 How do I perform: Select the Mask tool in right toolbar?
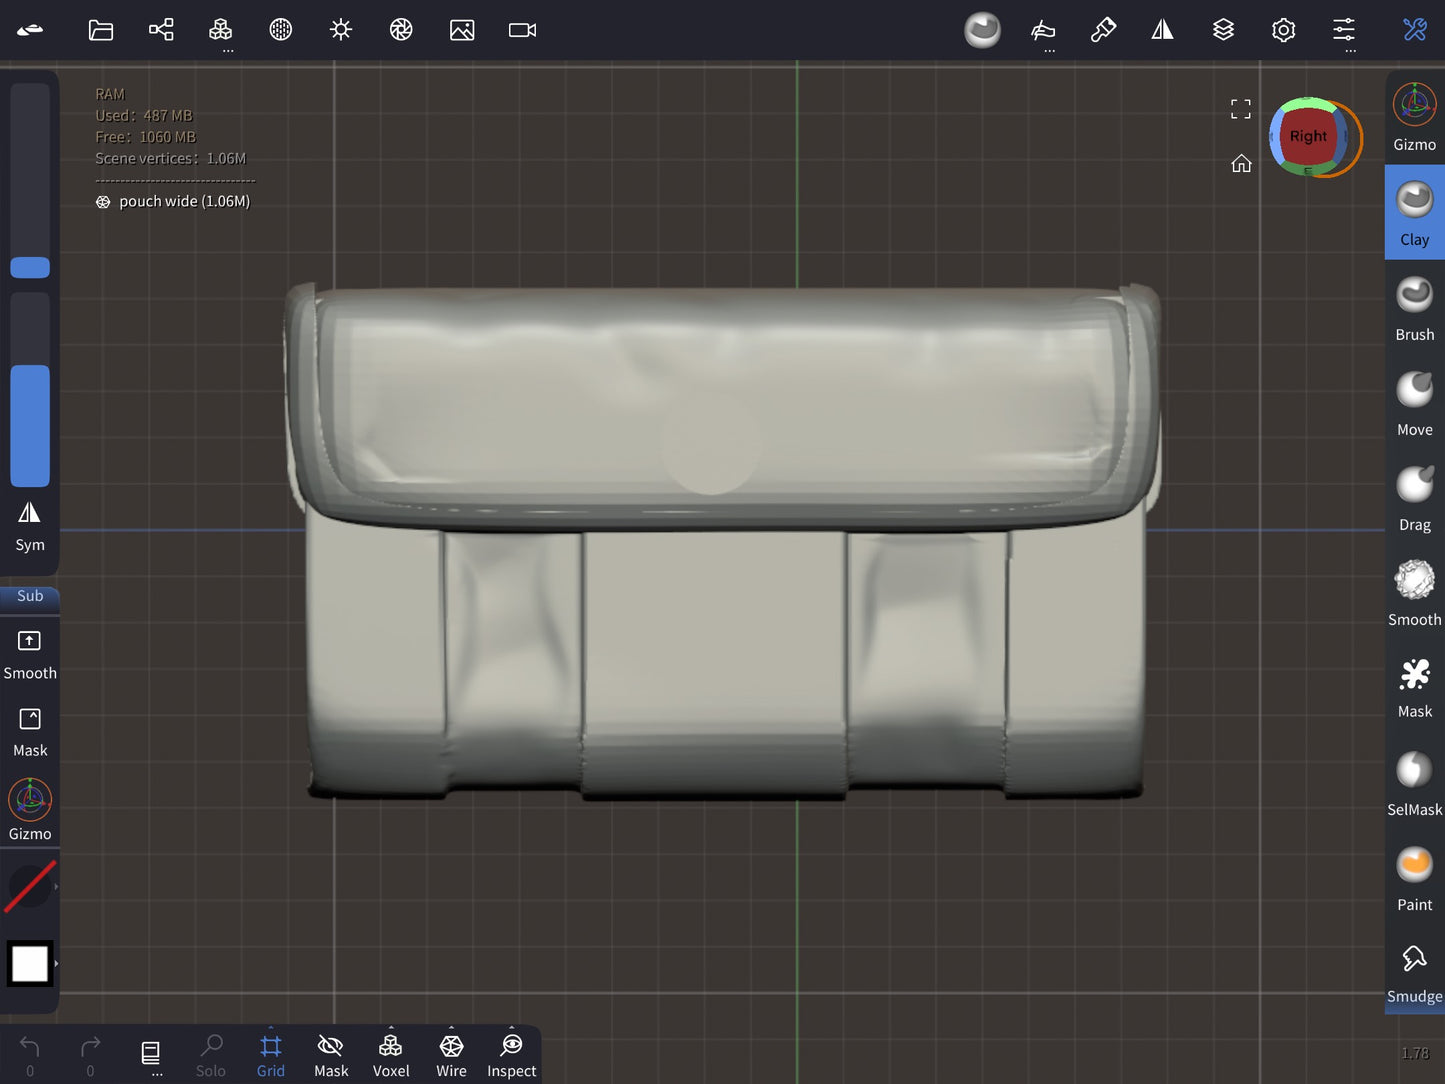1415,688
